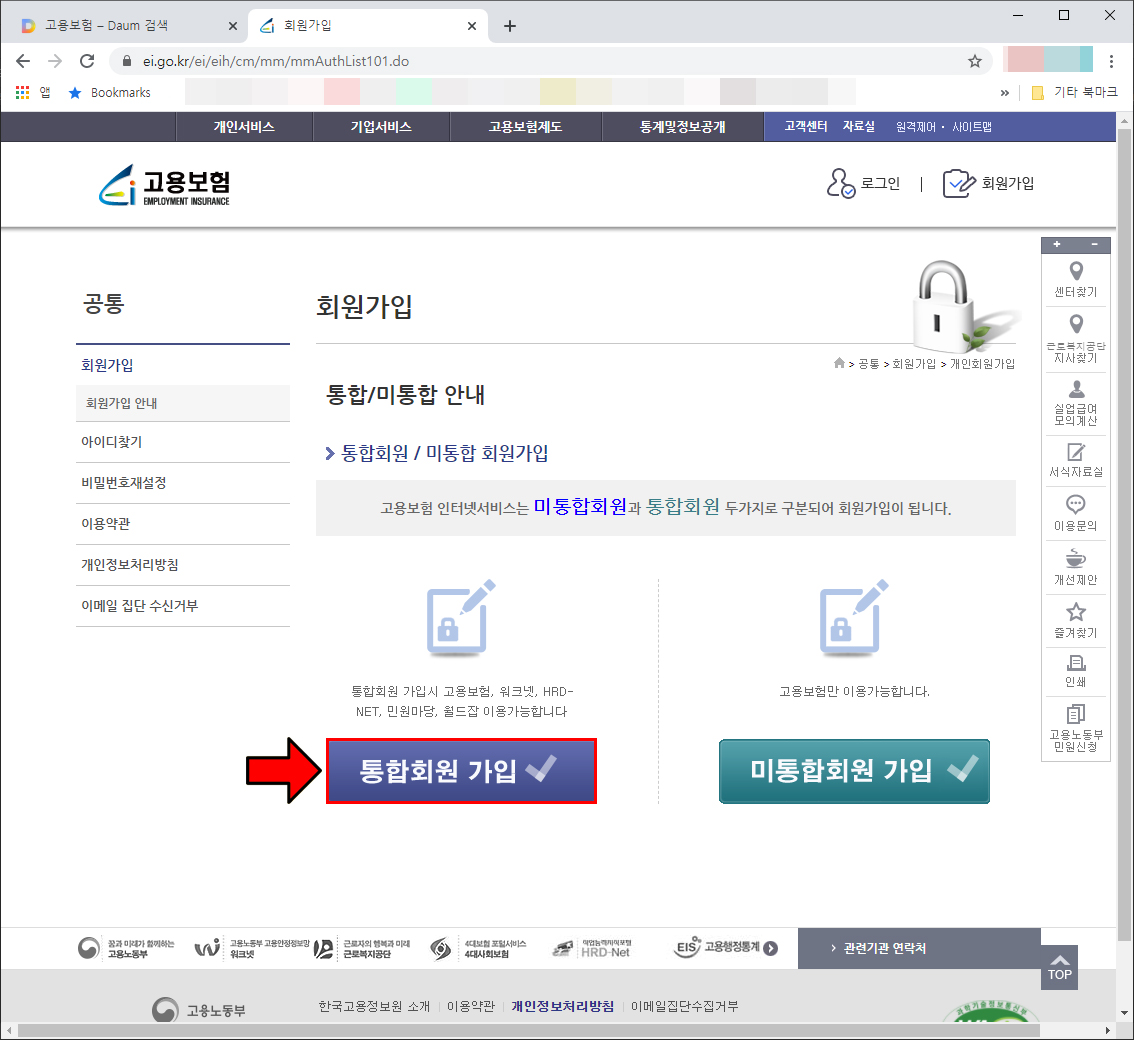
Task: Open 개선제안 quick icon
Action: (x=1075, y=567)
